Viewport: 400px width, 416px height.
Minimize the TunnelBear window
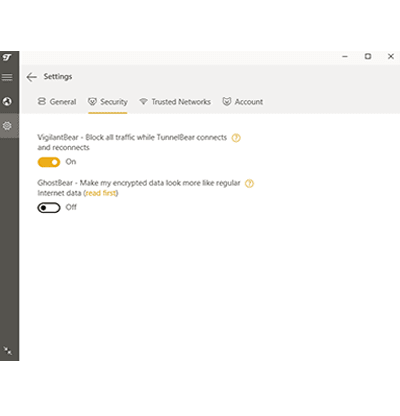345,57
